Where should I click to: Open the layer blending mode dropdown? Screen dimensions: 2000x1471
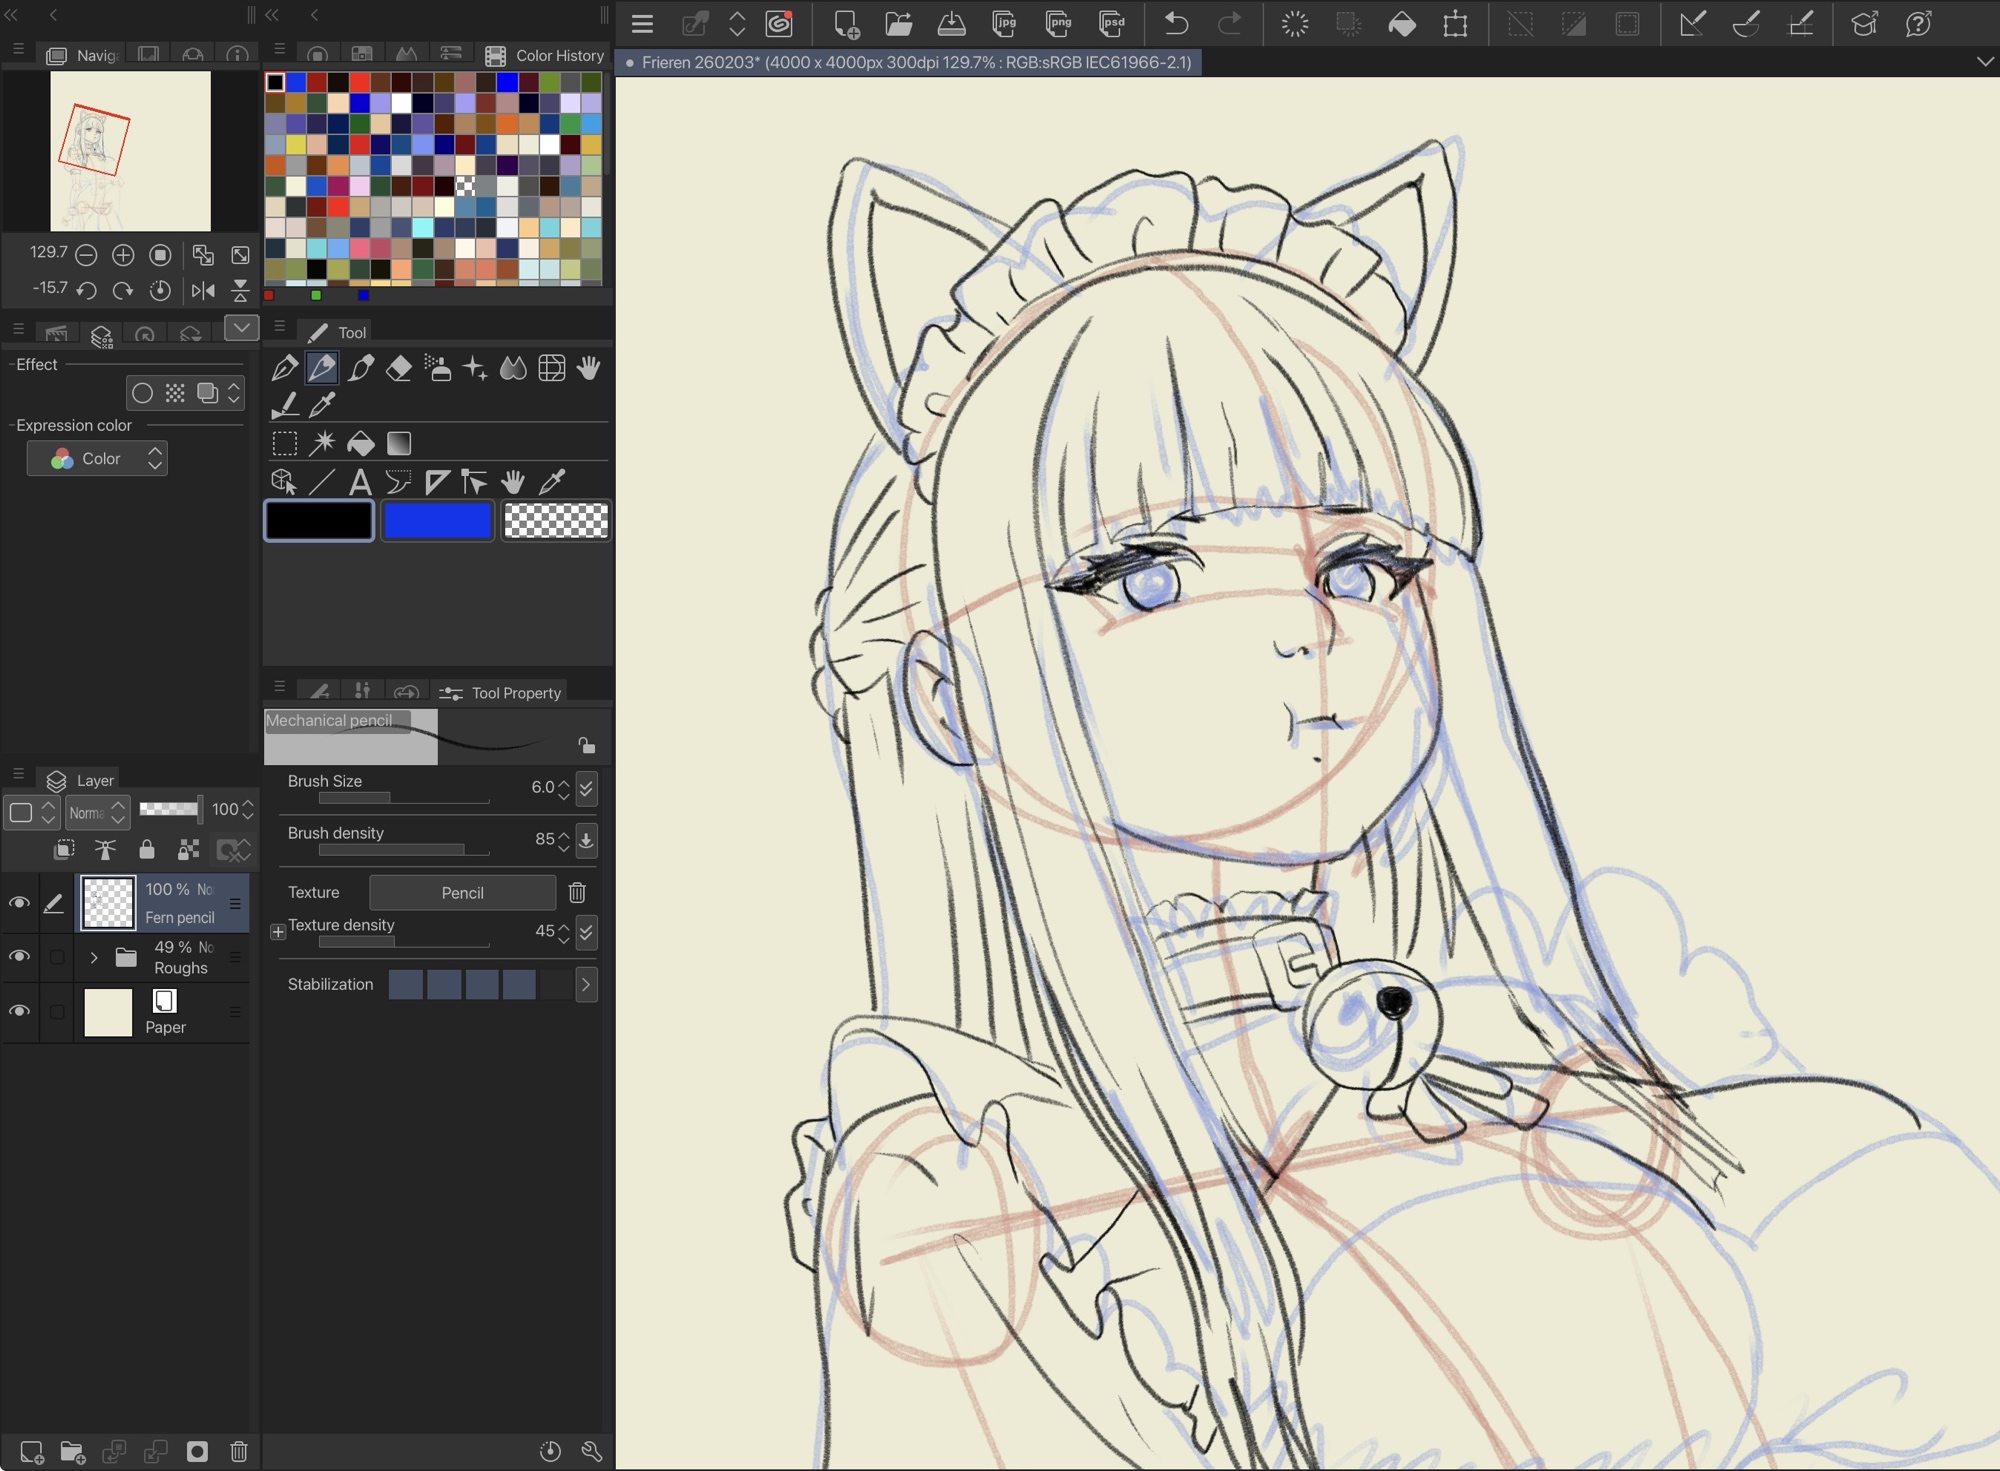click(x=97, y=812)
